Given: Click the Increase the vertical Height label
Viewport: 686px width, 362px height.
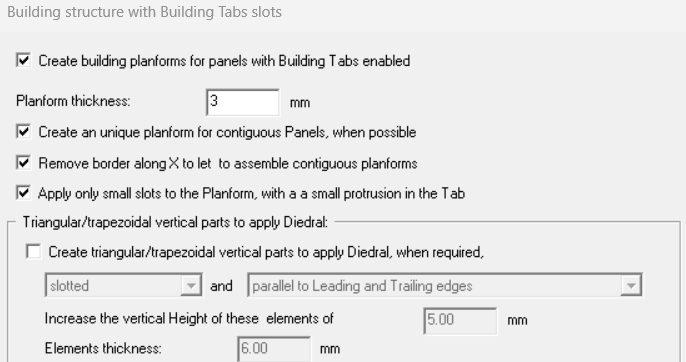Looking at the screenshot, I should [x=189, y=318].
